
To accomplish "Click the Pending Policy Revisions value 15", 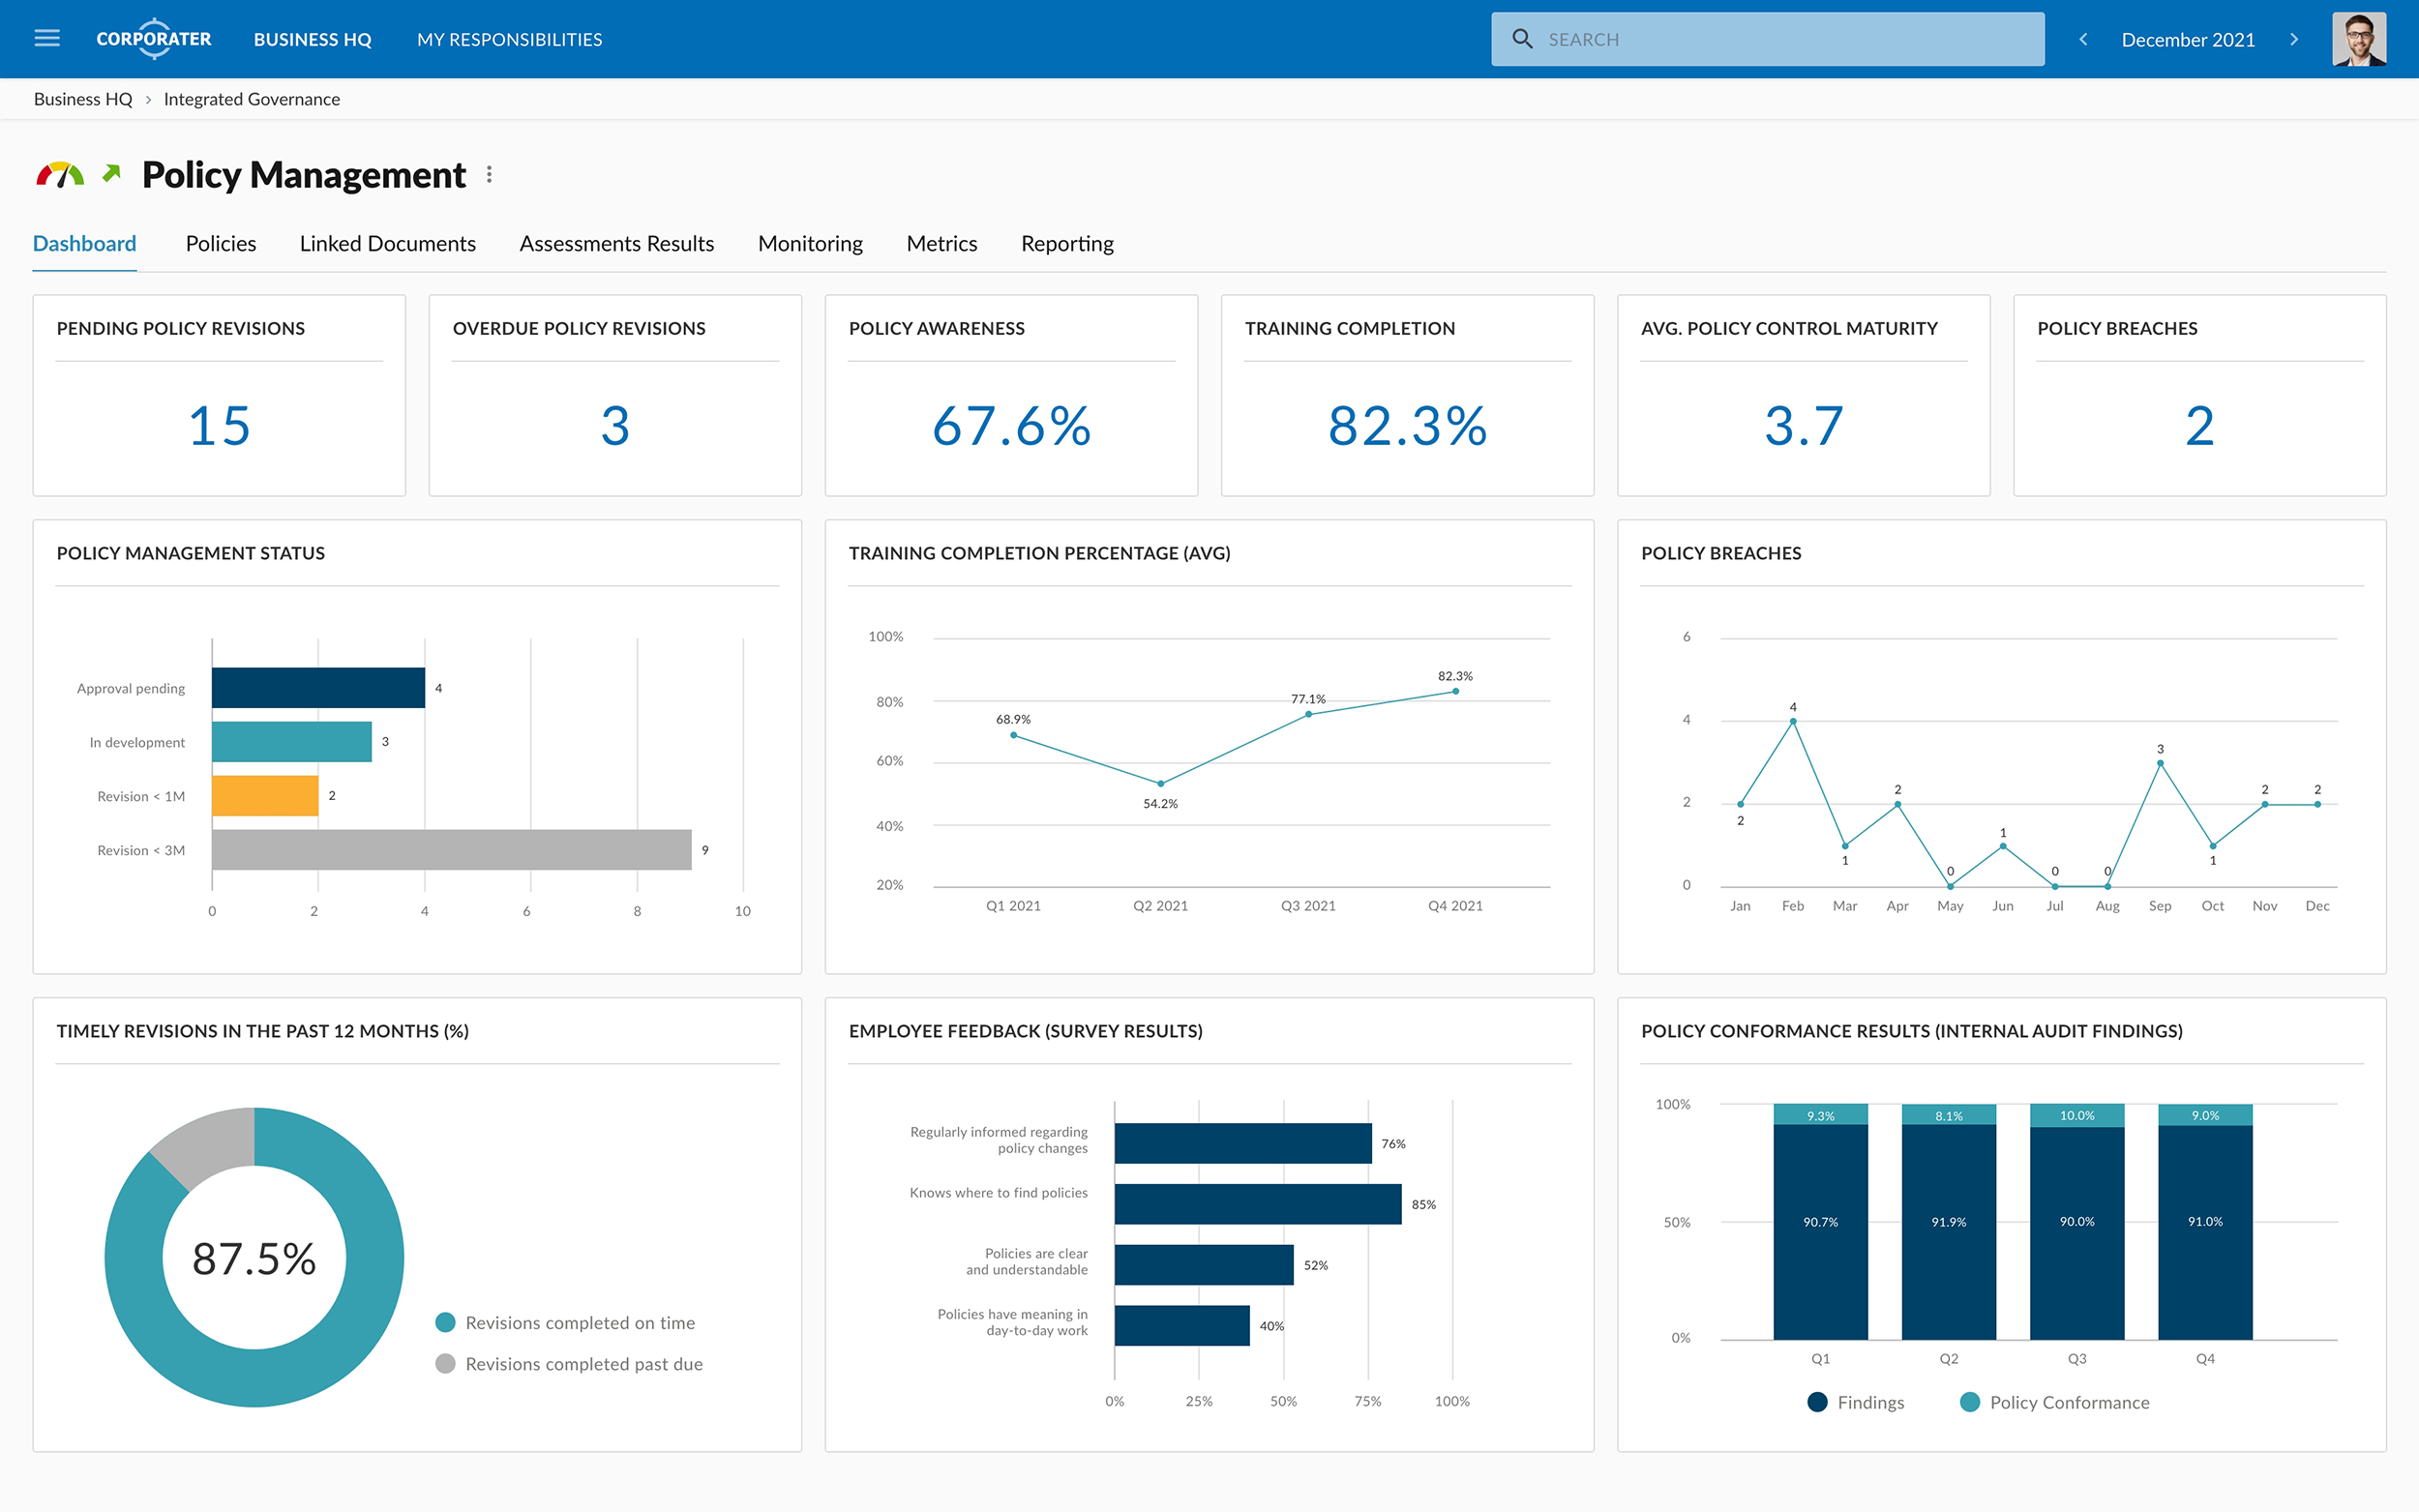I will [219, 425].
